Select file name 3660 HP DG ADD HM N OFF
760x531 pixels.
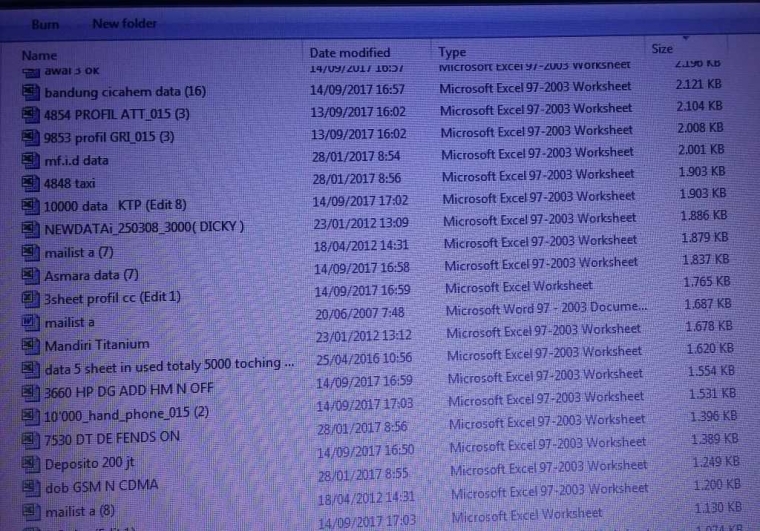click(x=128, y=390)
